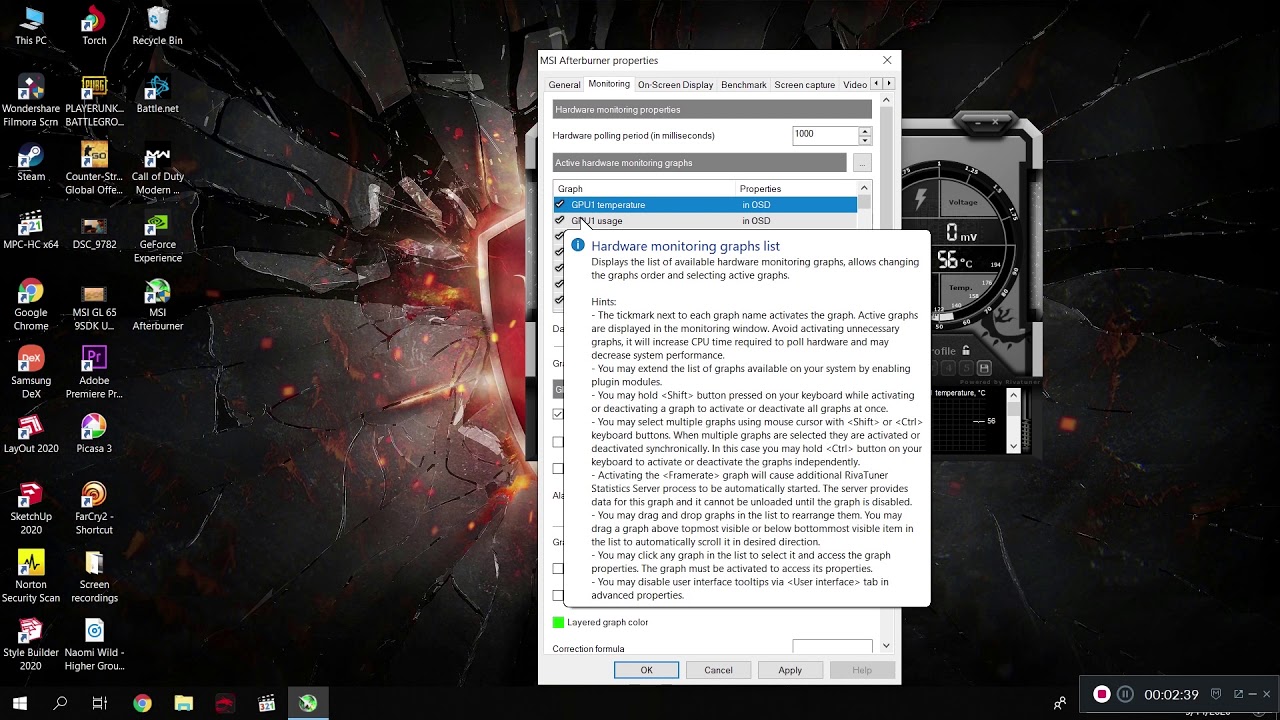Image resolution: width=1280 pixels, height=720 pixels.
Task: Select the Google Chrome desktop icon
Action: [x=31, y=306]
